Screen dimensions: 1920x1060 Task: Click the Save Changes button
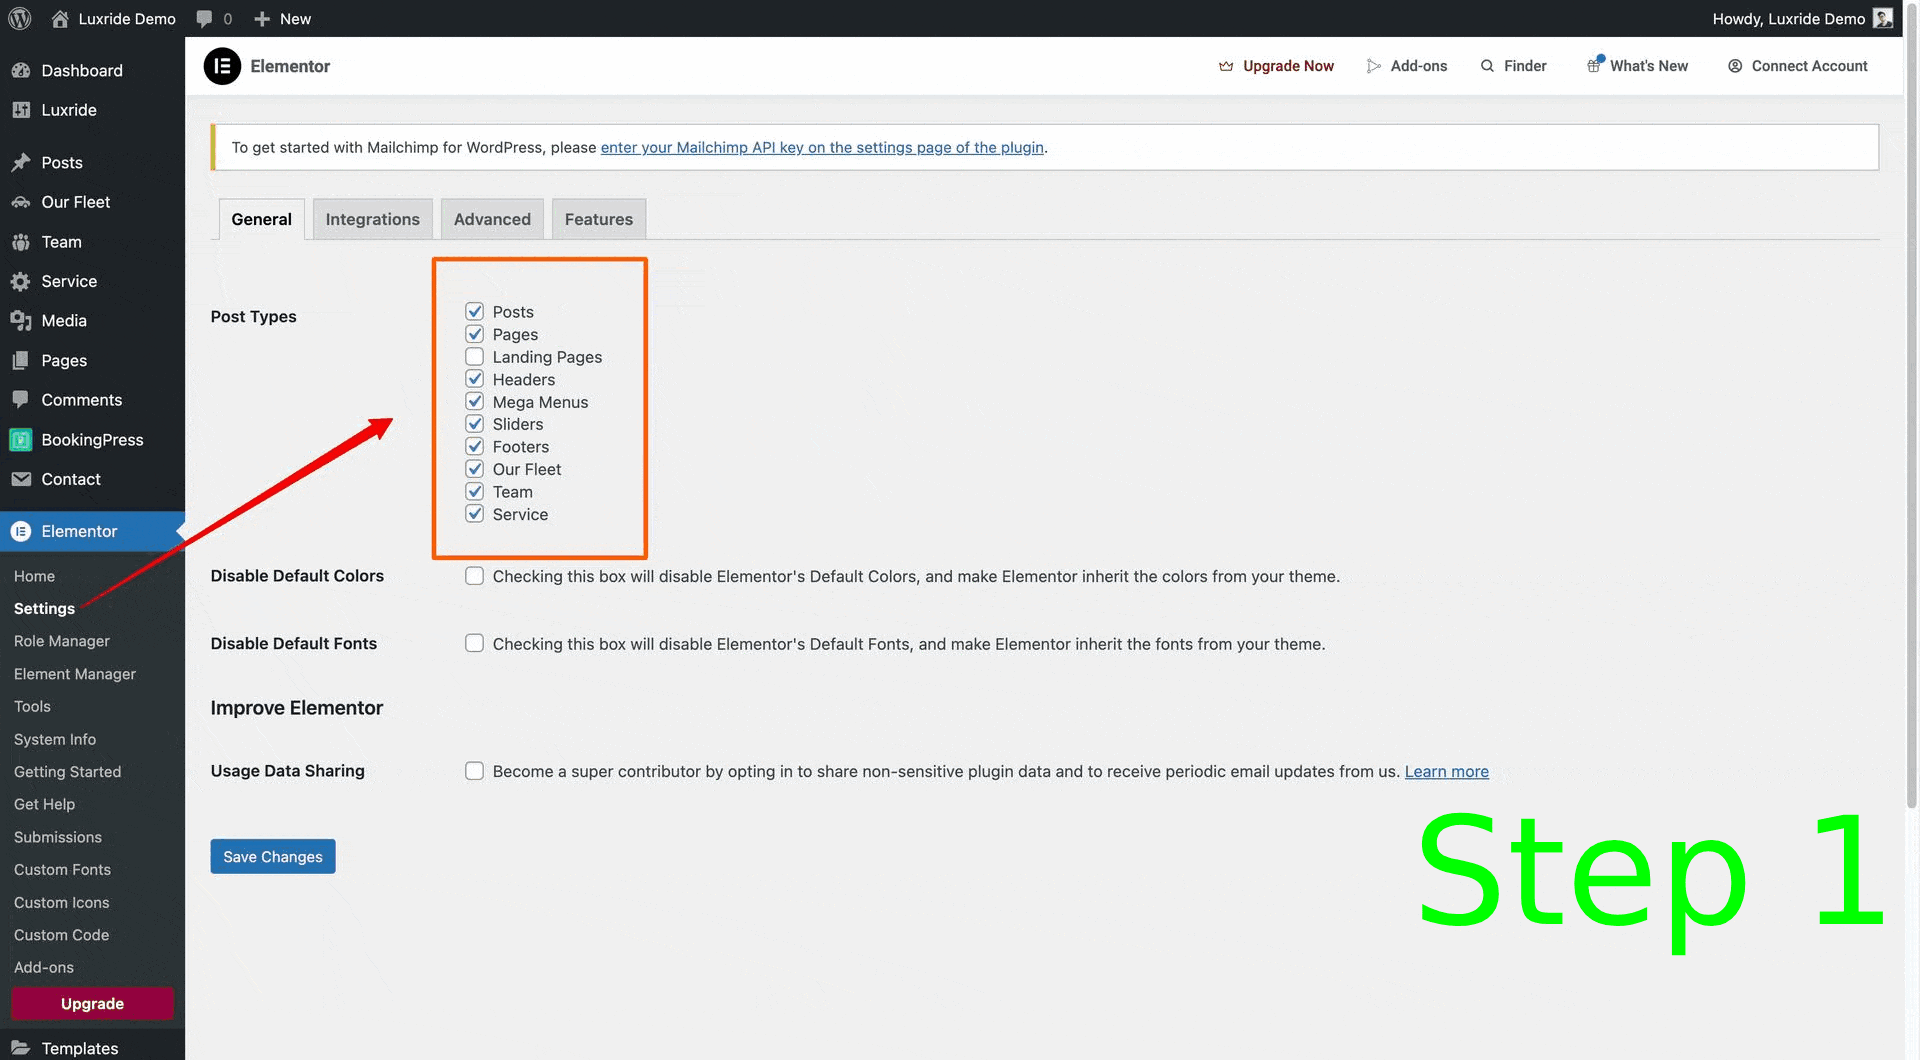pos(273,856)
